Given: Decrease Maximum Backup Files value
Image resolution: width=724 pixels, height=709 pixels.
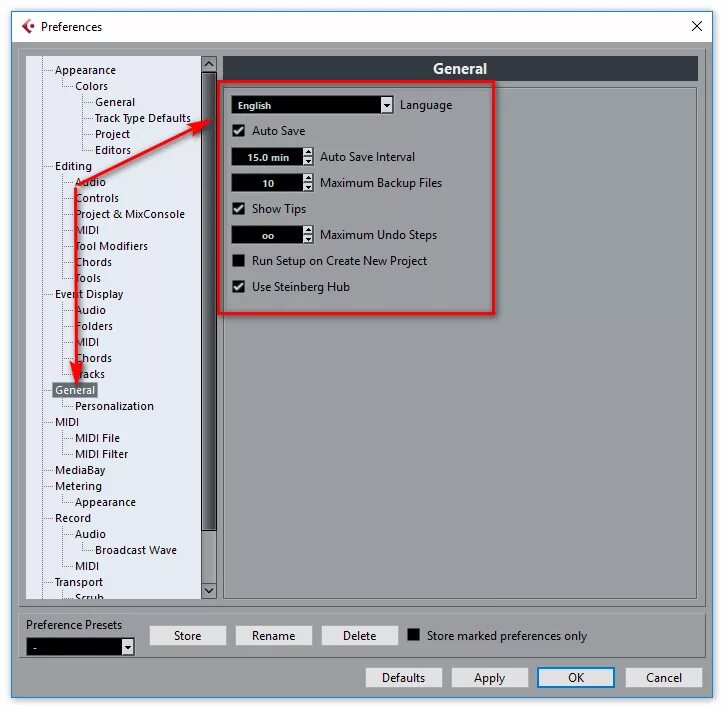Looking at the screenshot, I should (x=308, y=187).
